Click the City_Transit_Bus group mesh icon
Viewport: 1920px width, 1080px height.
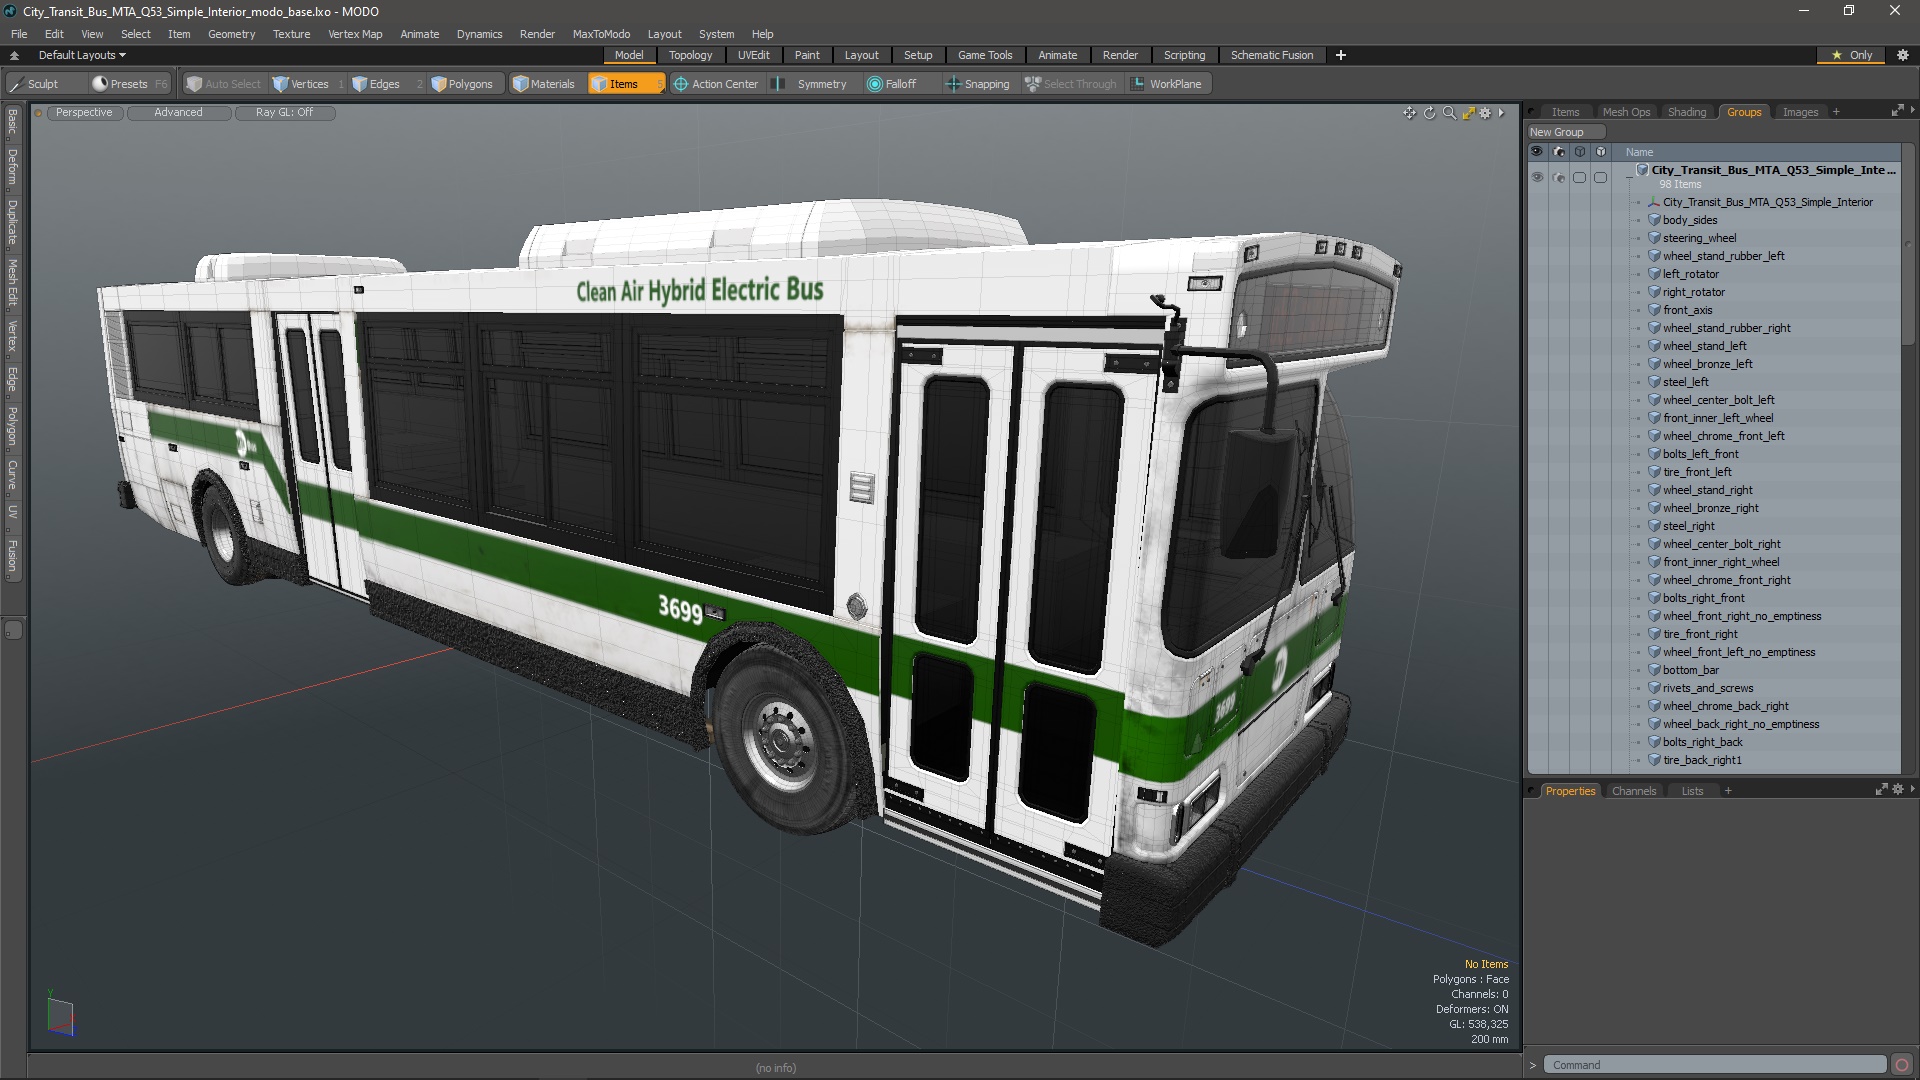click(1642, 170)
